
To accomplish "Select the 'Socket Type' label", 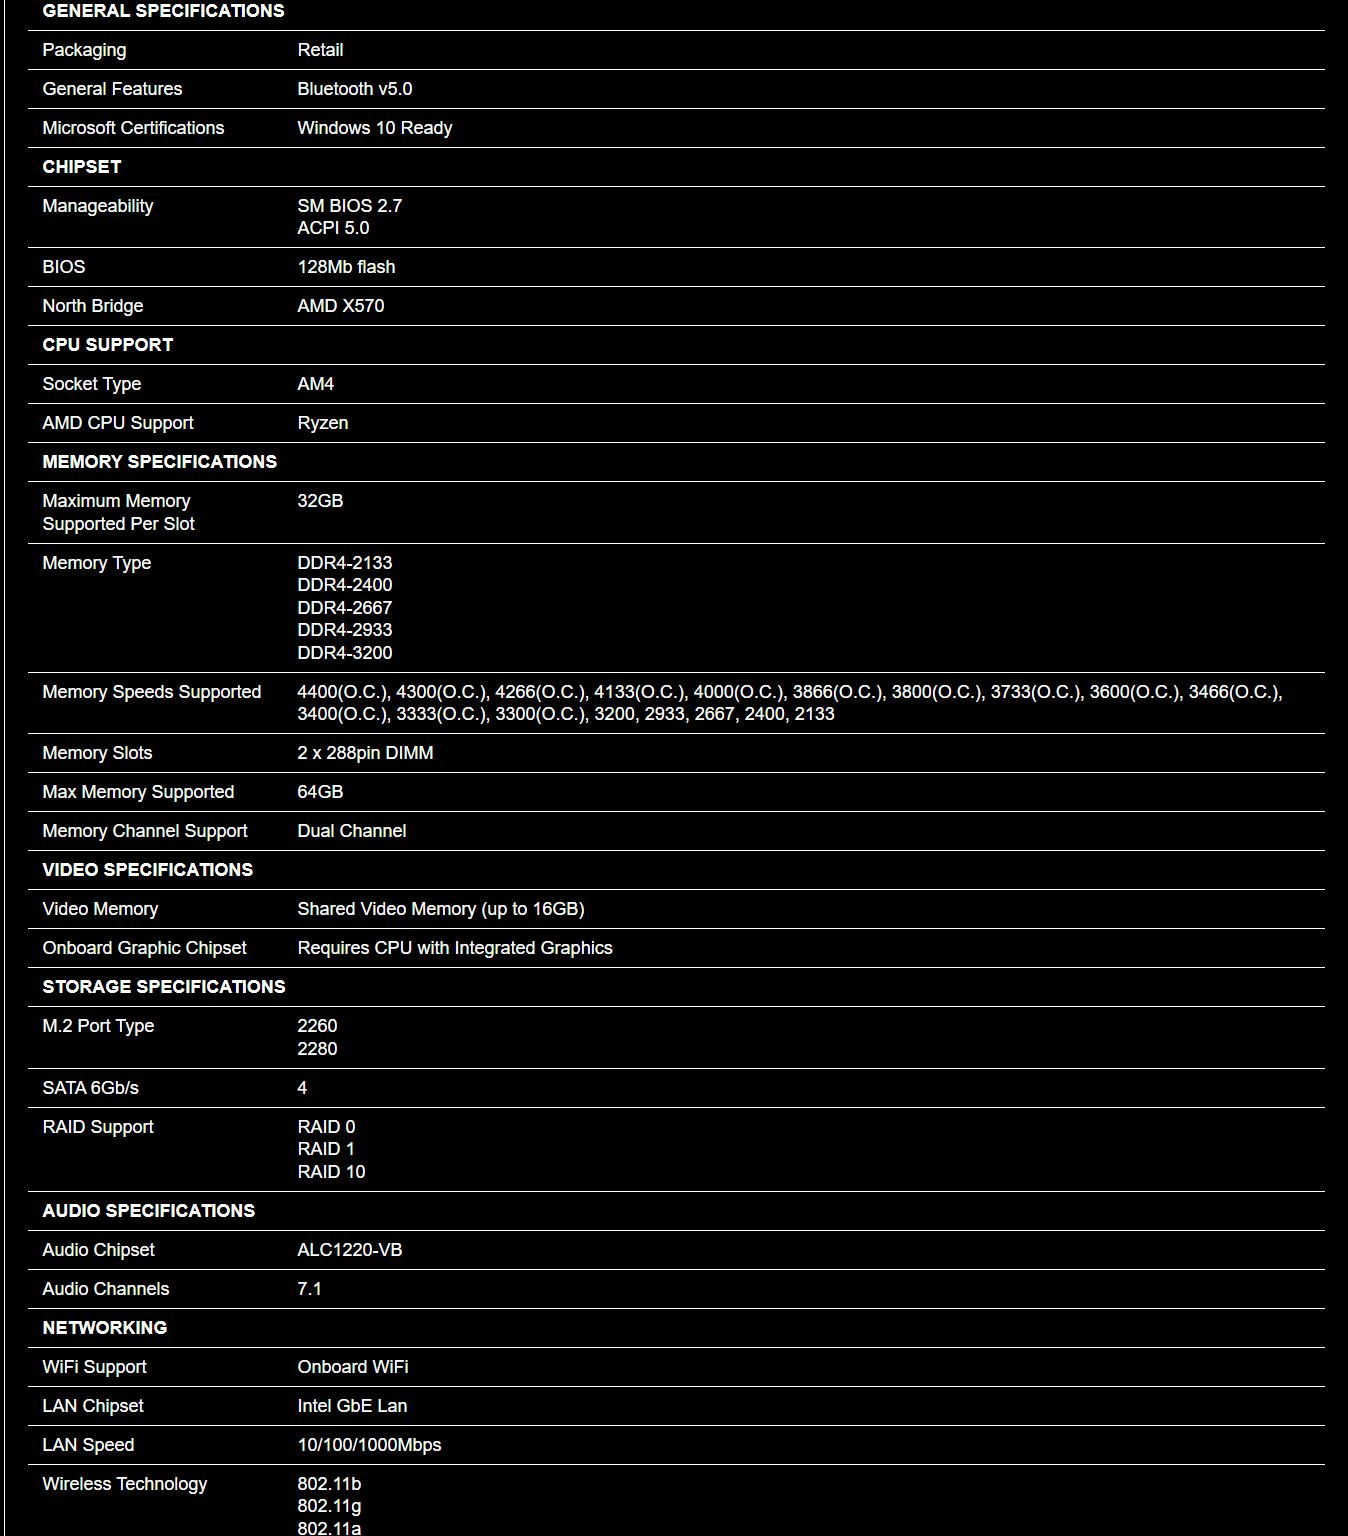I will coord(91,384).
